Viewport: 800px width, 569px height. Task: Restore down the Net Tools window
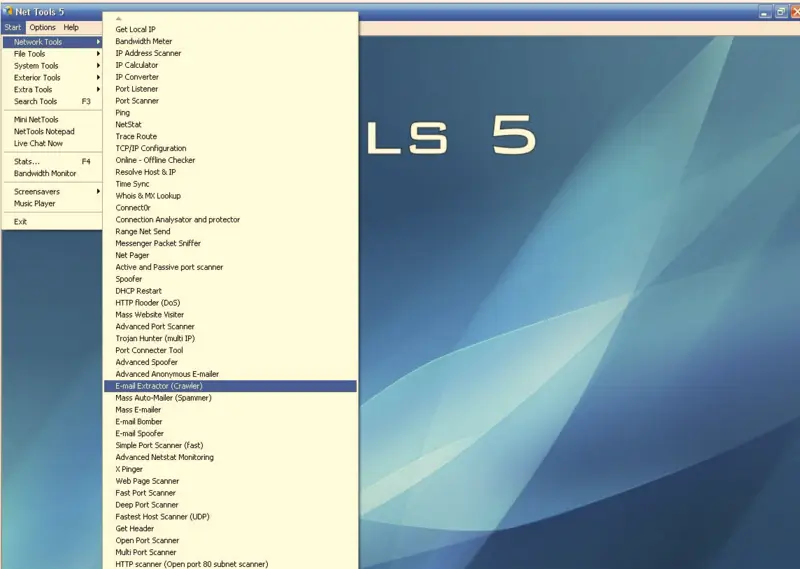(x=780, y=12)
